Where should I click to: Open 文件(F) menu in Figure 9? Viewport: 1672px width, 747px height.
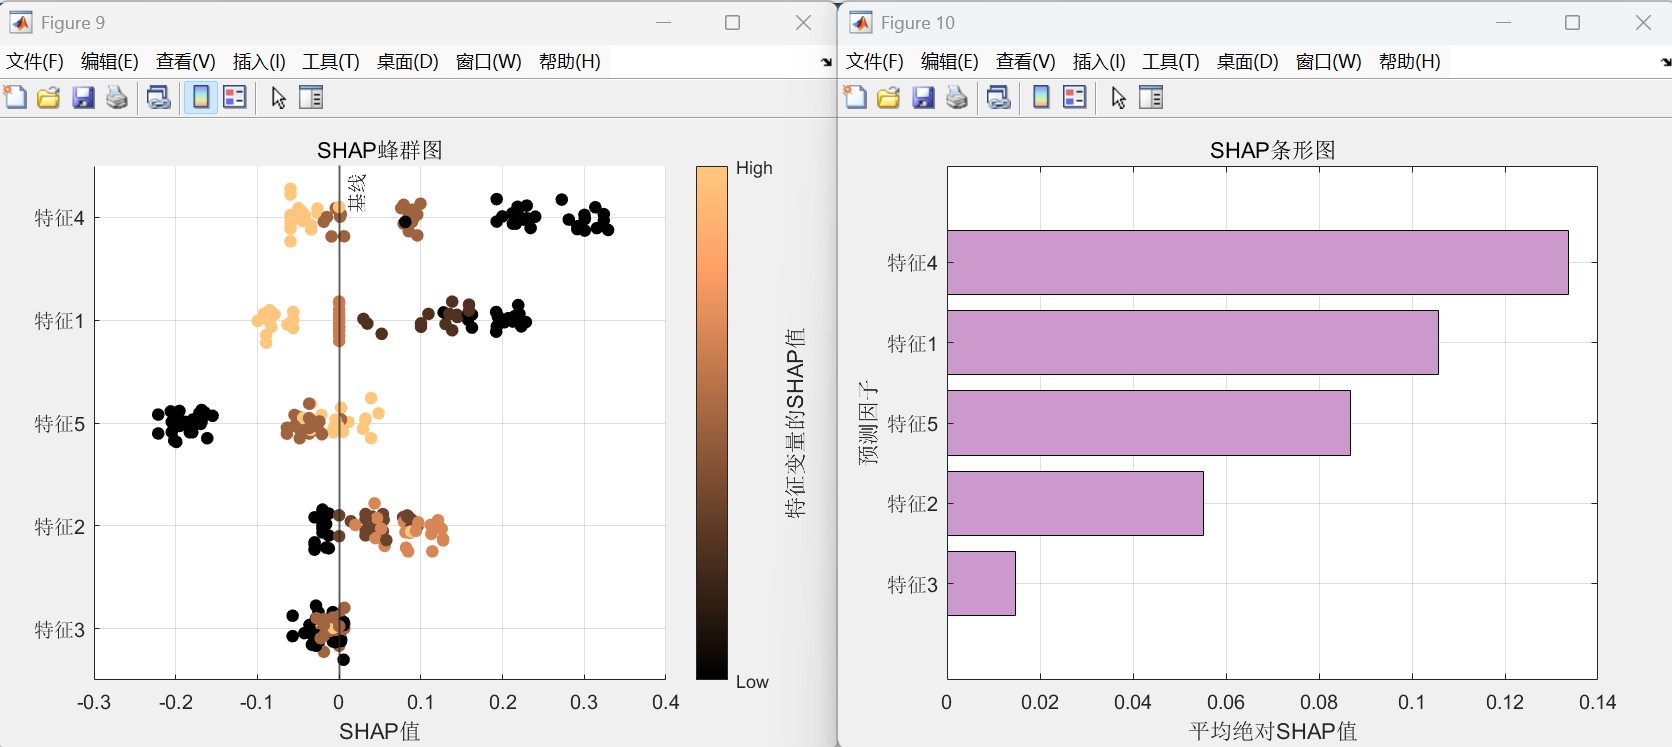[x=35, y=62]
